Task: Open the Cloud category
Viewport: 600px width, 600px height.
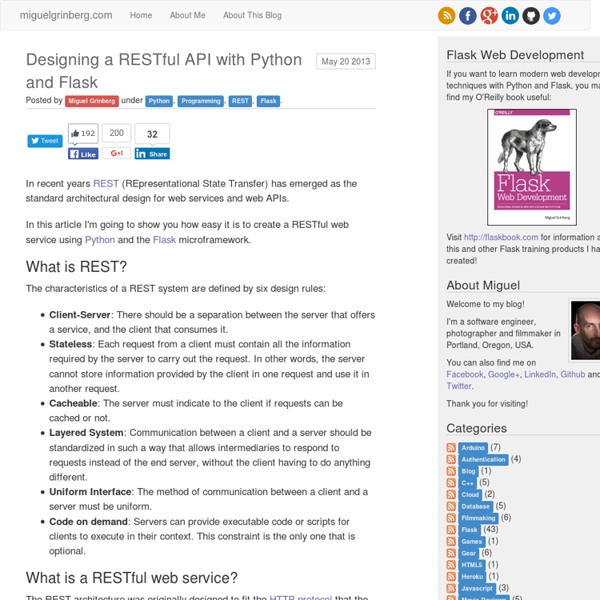Action: click(470, 495)
